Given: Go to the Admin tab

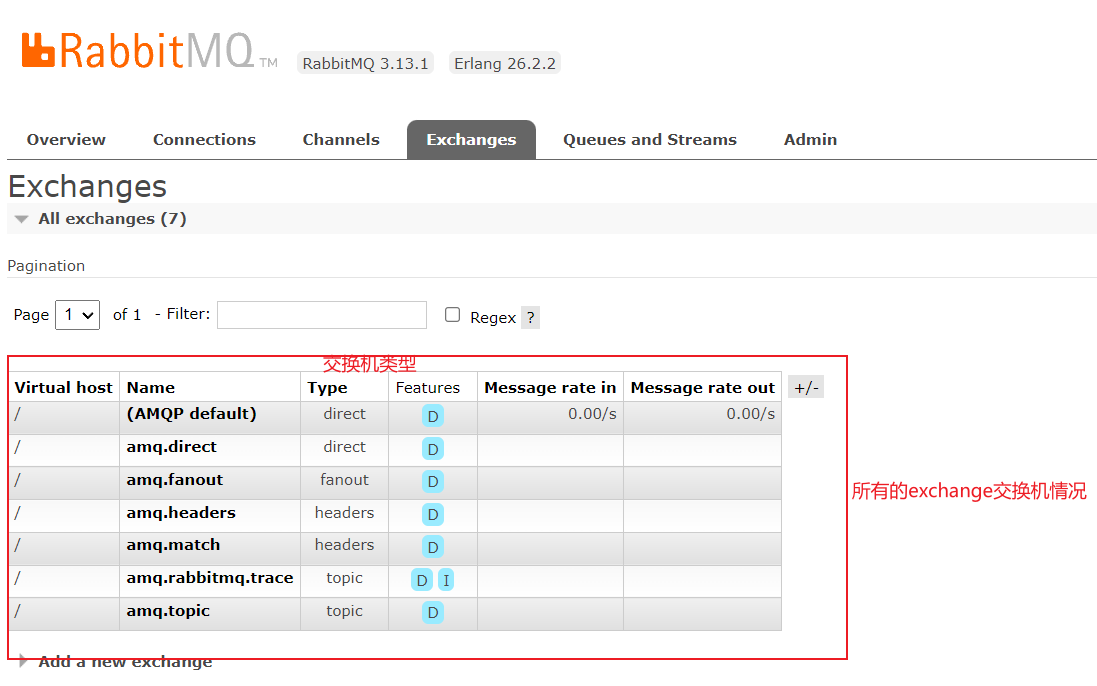Looking at the screenshot, I should [x=810, y=140].
